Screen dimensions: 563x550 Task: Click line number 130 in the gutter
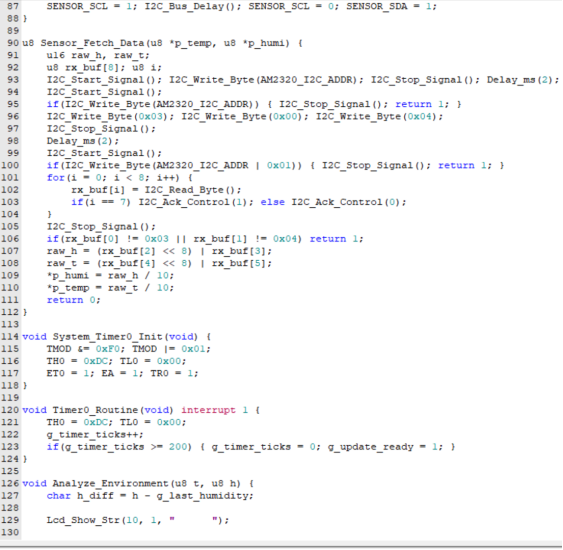tap(10, 531)
